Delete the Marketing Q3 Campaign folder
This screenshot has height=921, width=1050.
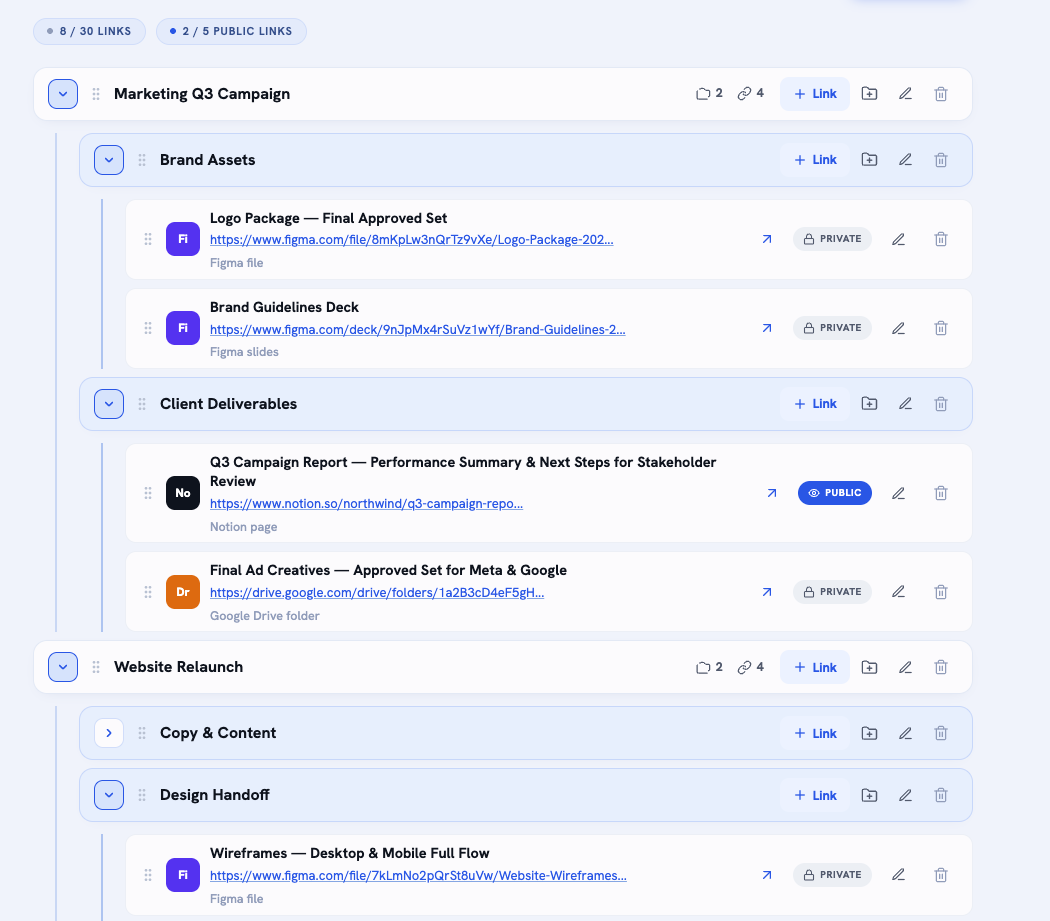point(941,94)
